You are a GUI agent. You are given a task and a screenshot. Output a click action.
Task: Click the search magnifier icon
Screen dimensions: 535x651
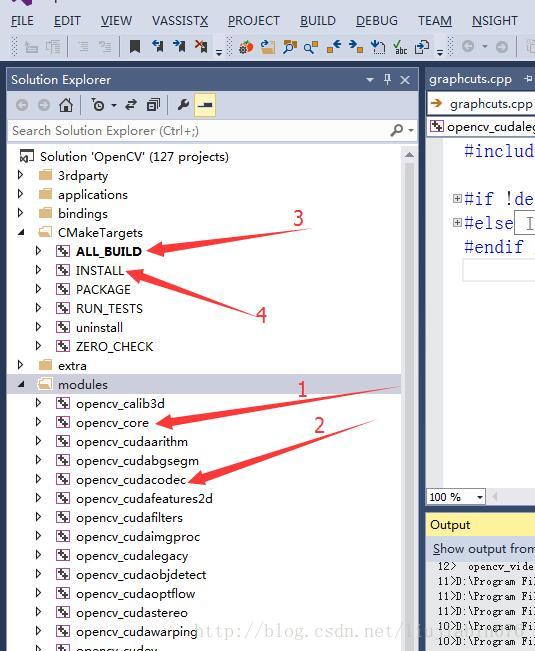pos(397,130)
